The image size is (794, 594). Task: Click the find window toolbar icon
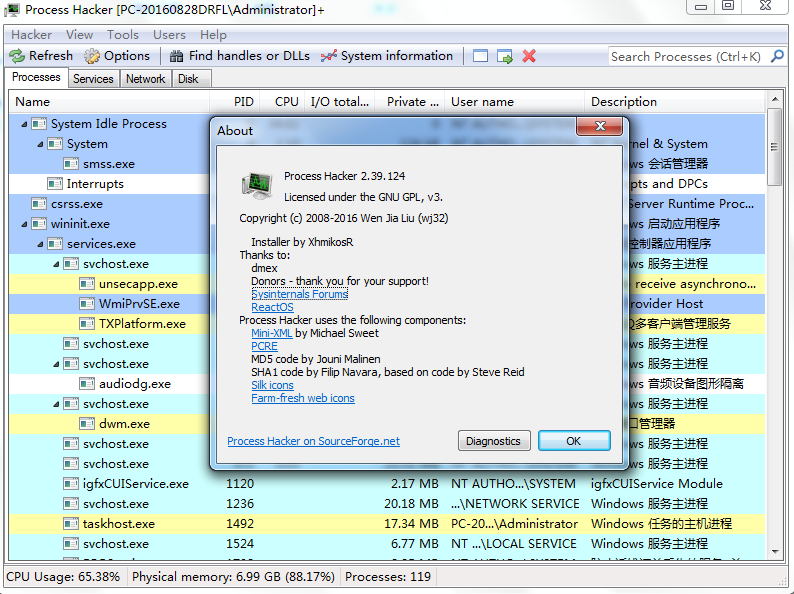click(480, 56)
